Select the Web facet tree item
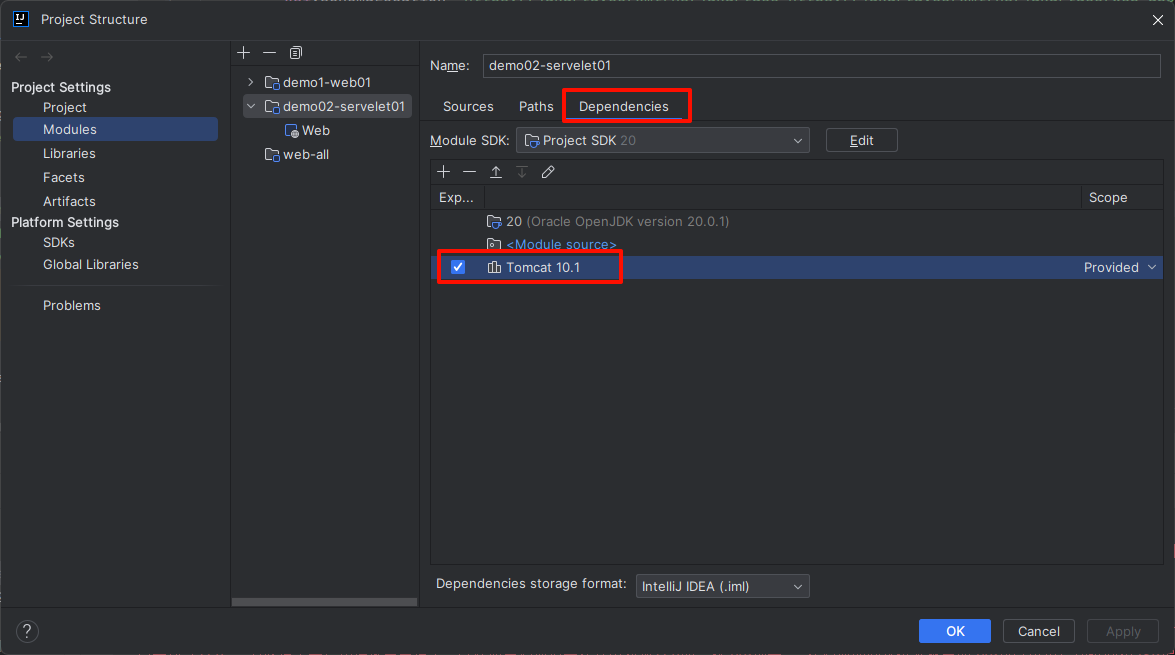Image resolution: width=1175 pixels, height=655 pixels. click(315, 130)
